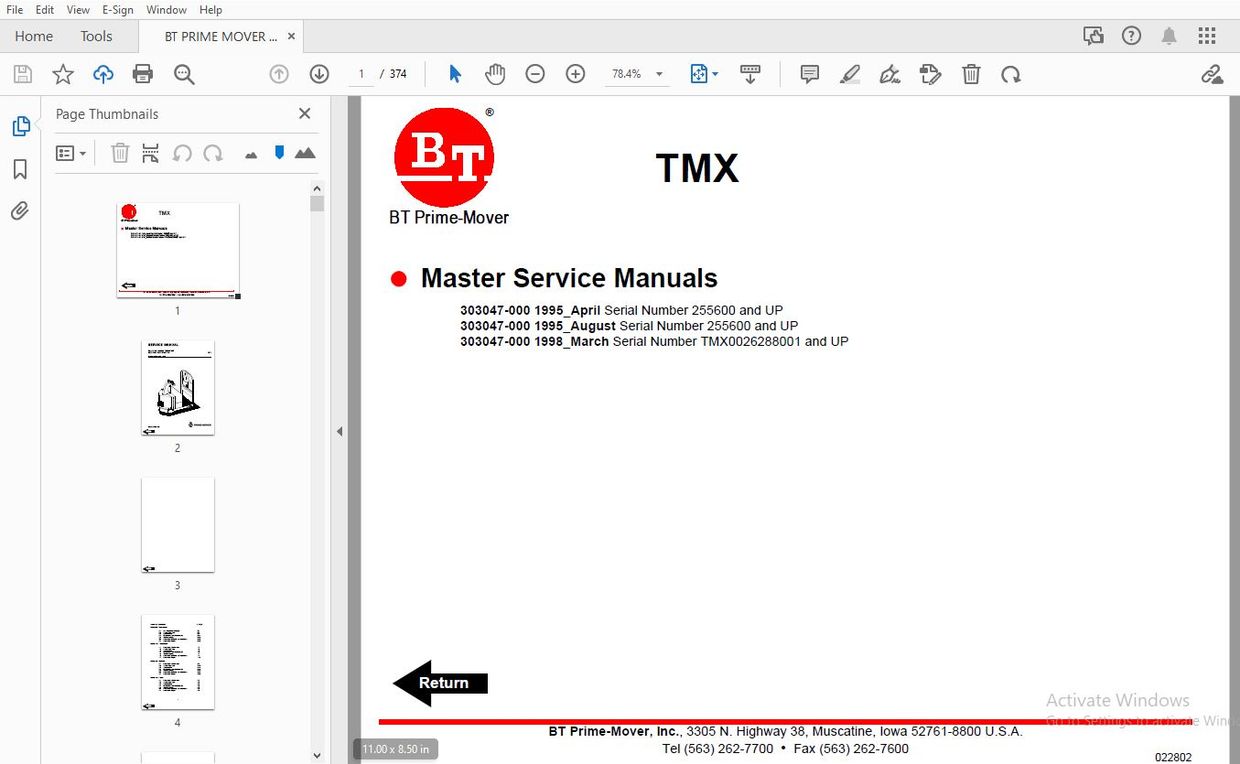Select the Hand tool for panning
The image size is (1240, 764).
(x=495, y=73)
